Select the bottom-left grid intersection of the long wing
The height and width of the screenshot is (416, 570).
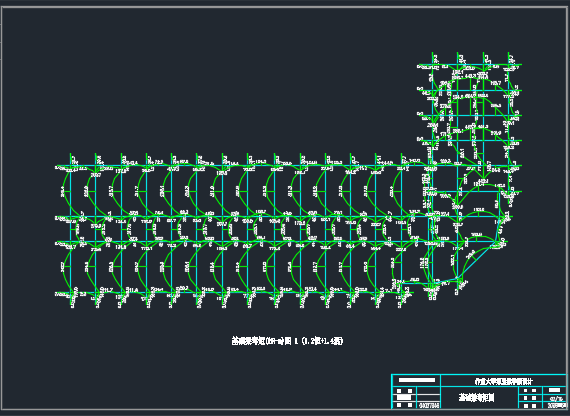click(x=71, y=292)
